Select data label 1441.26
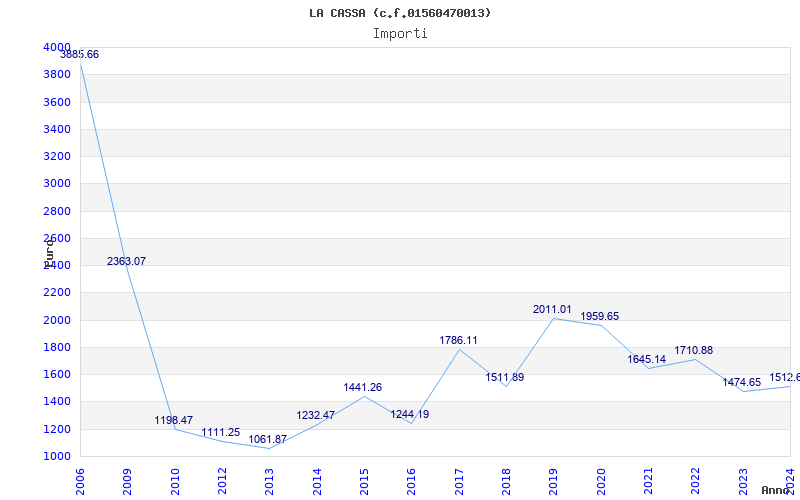 point(363,387)
